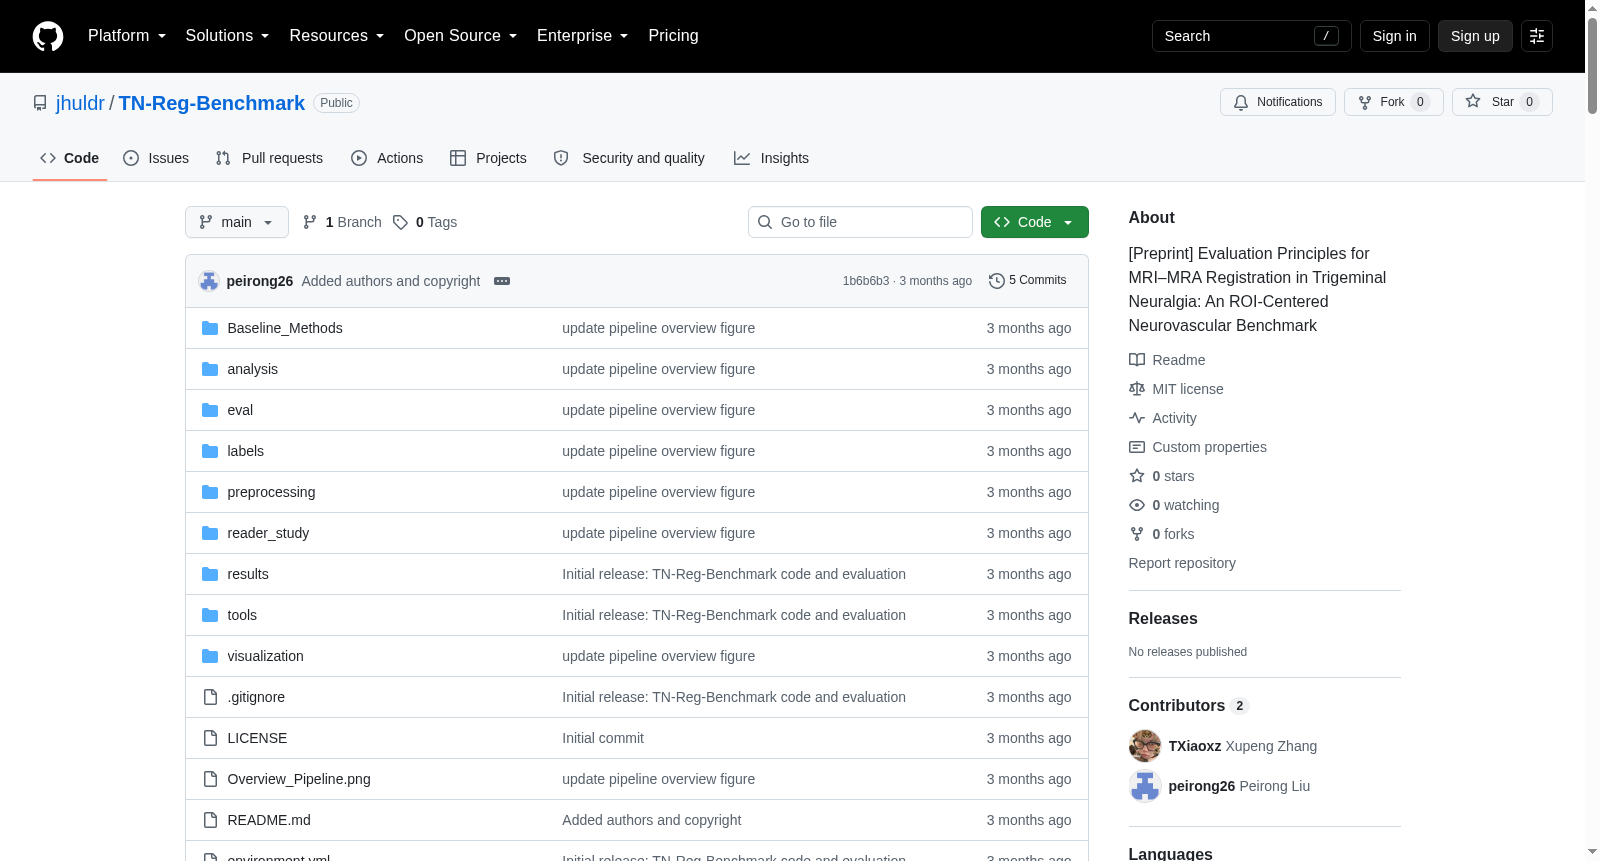View the 0 Tags list

(425, 222)
